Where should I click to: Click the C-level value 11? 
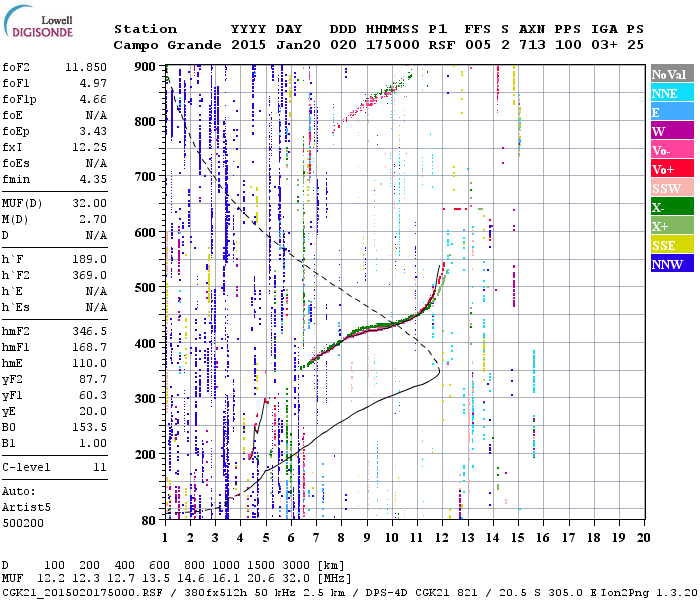click(100, 467)
